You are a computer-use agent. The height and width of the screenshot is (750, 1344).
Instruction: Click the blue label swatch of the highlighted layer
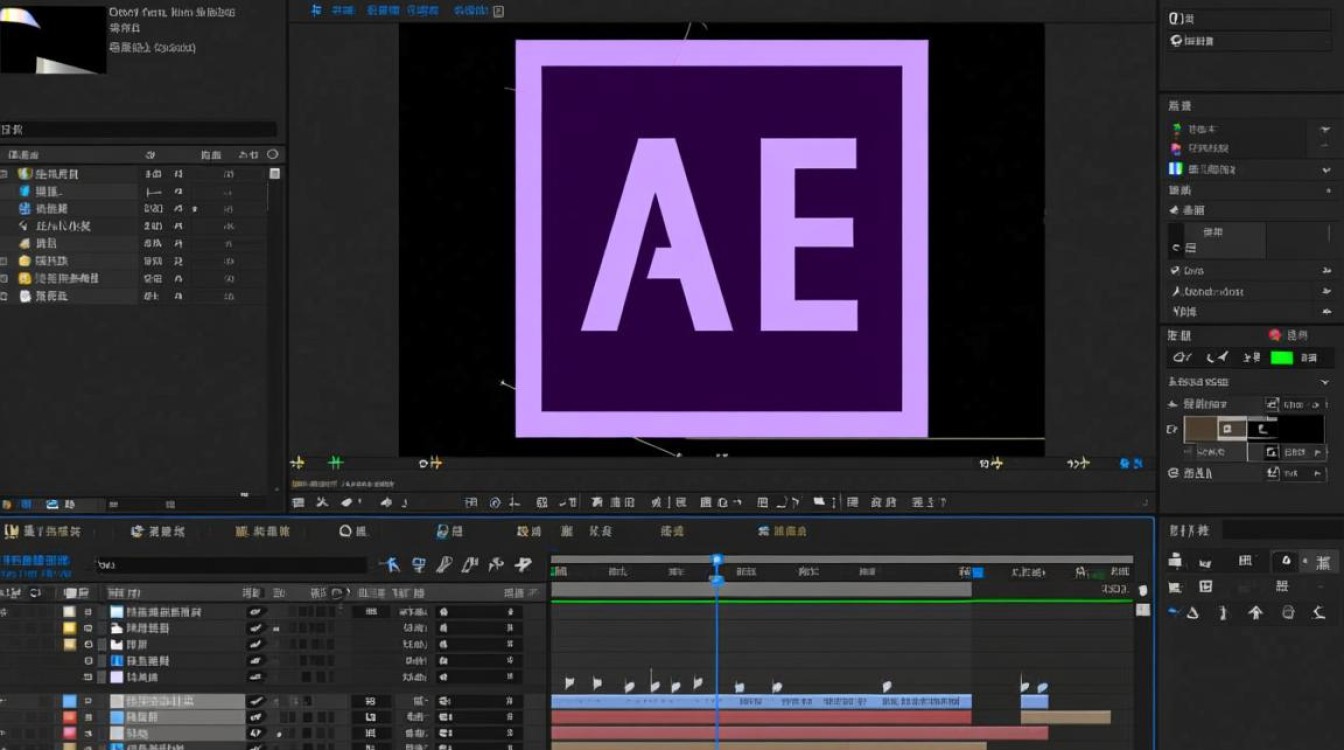click(70, 701)
